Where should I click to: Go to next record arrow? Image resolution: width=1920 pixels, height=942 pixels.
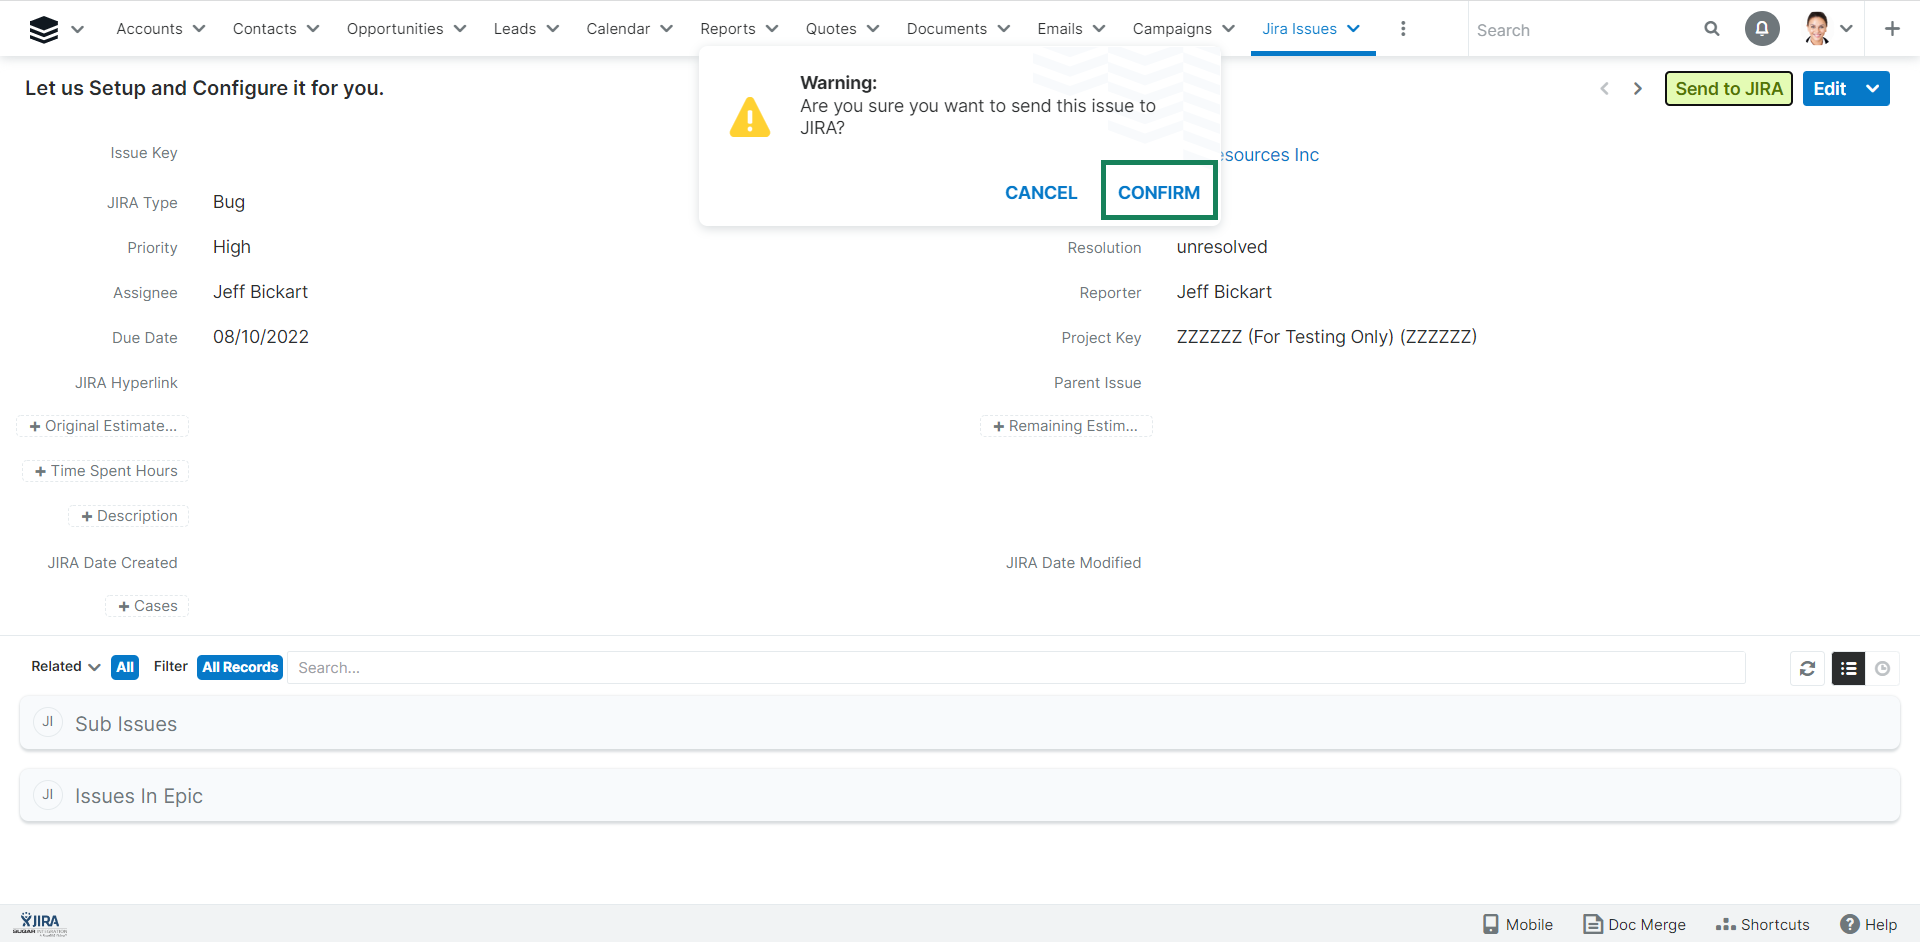pos(1638,89)
